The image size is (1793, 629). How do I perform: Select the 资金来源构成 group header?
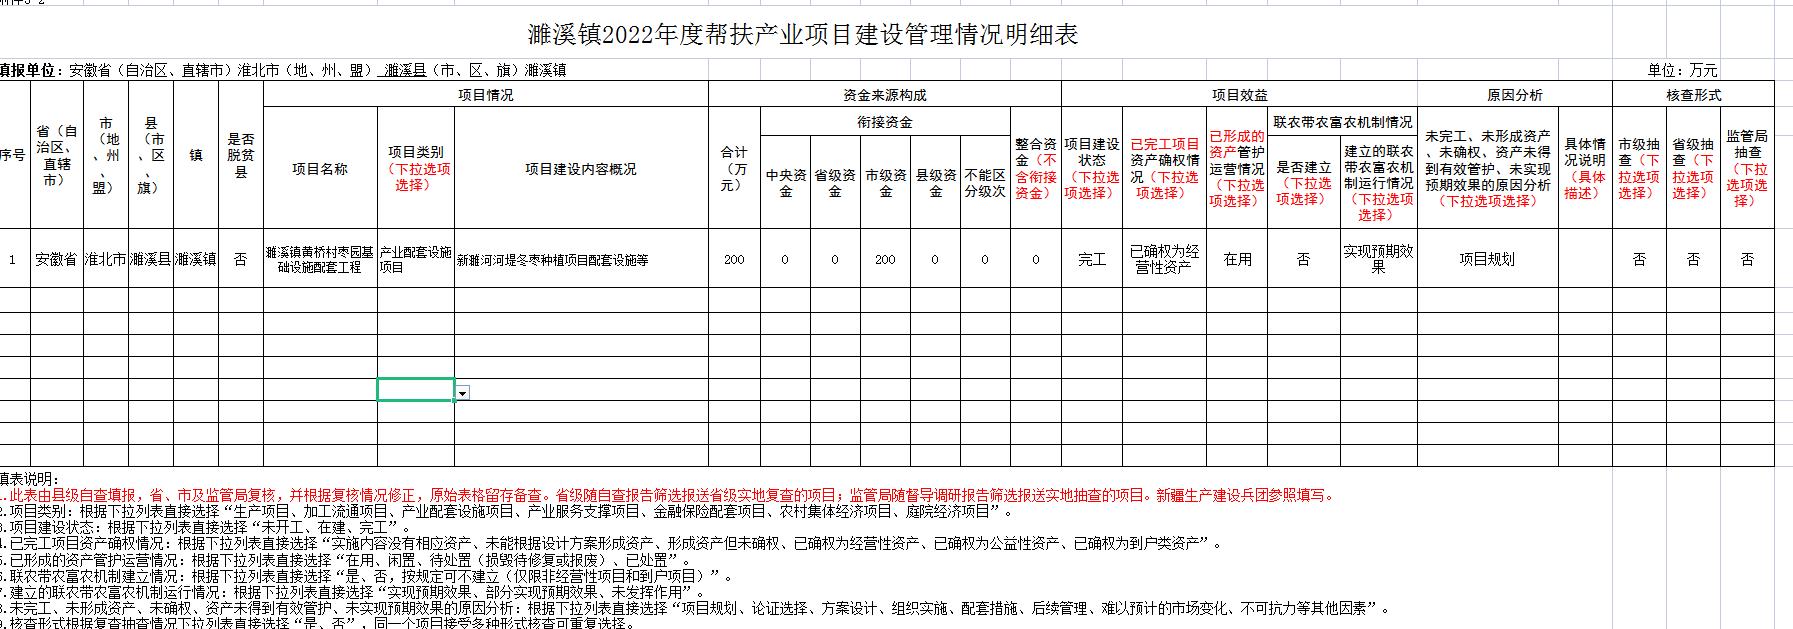click(885, 95)
